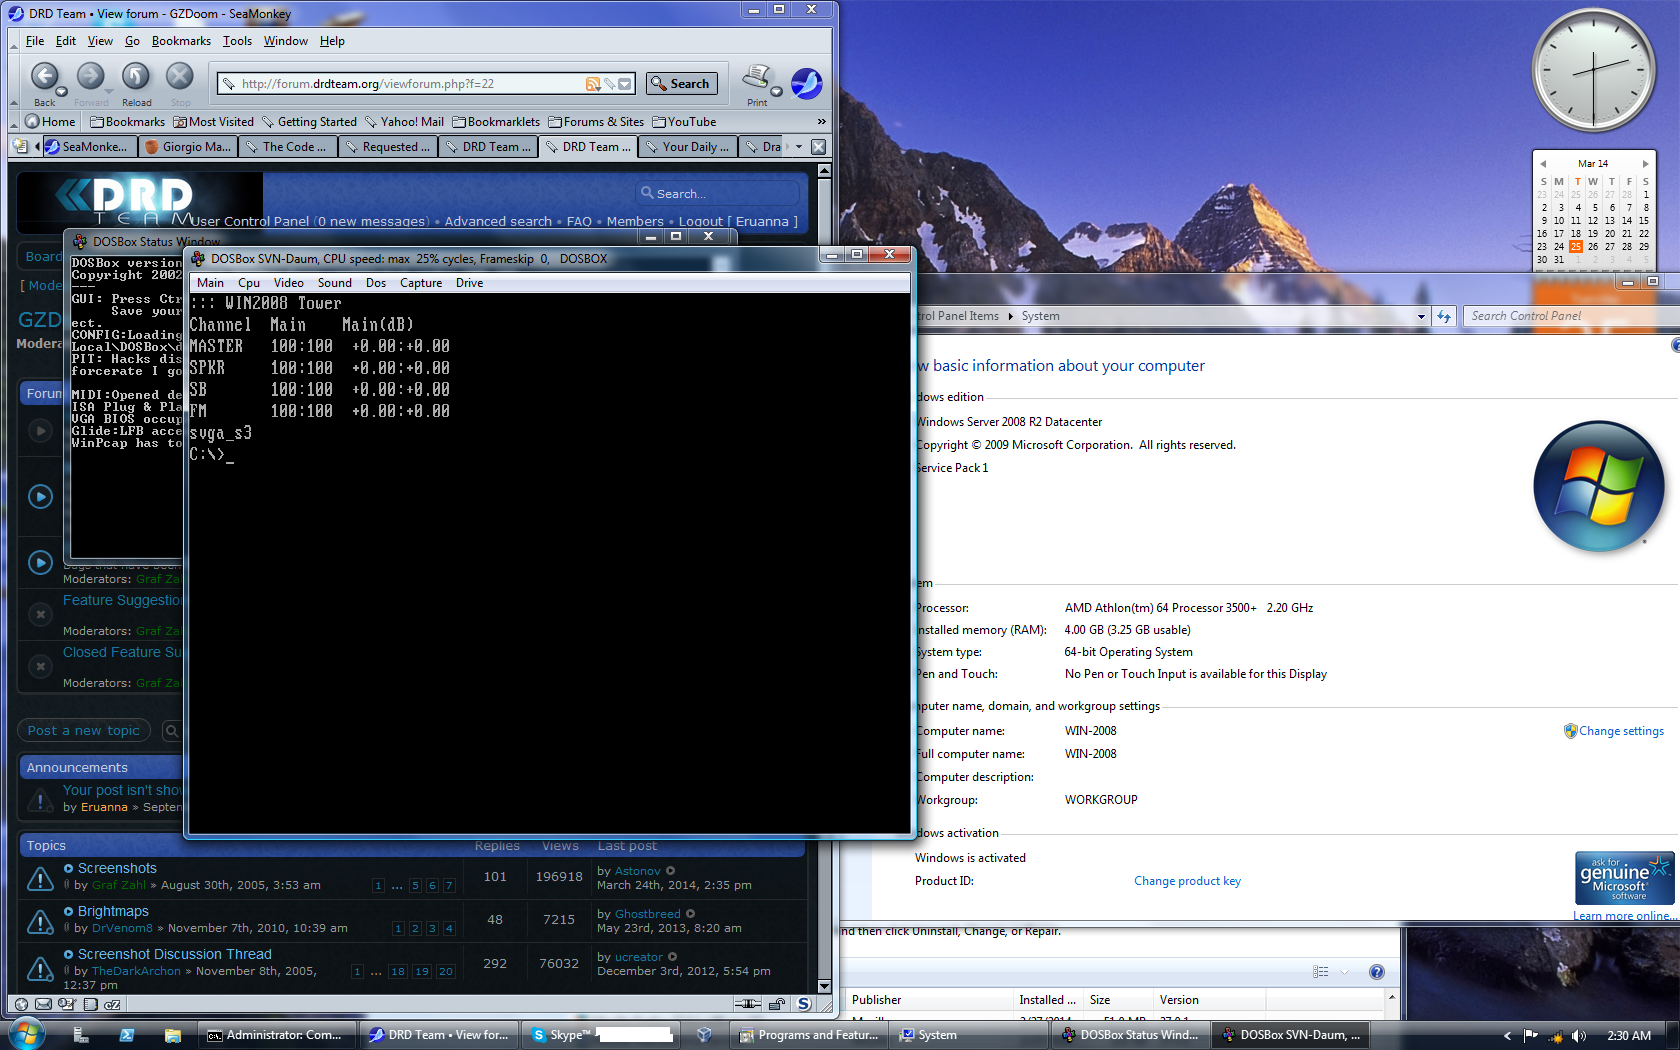Open list all tabs dropdown arrow
This screenshot has height=1050, width=1680.
(798, 146)
